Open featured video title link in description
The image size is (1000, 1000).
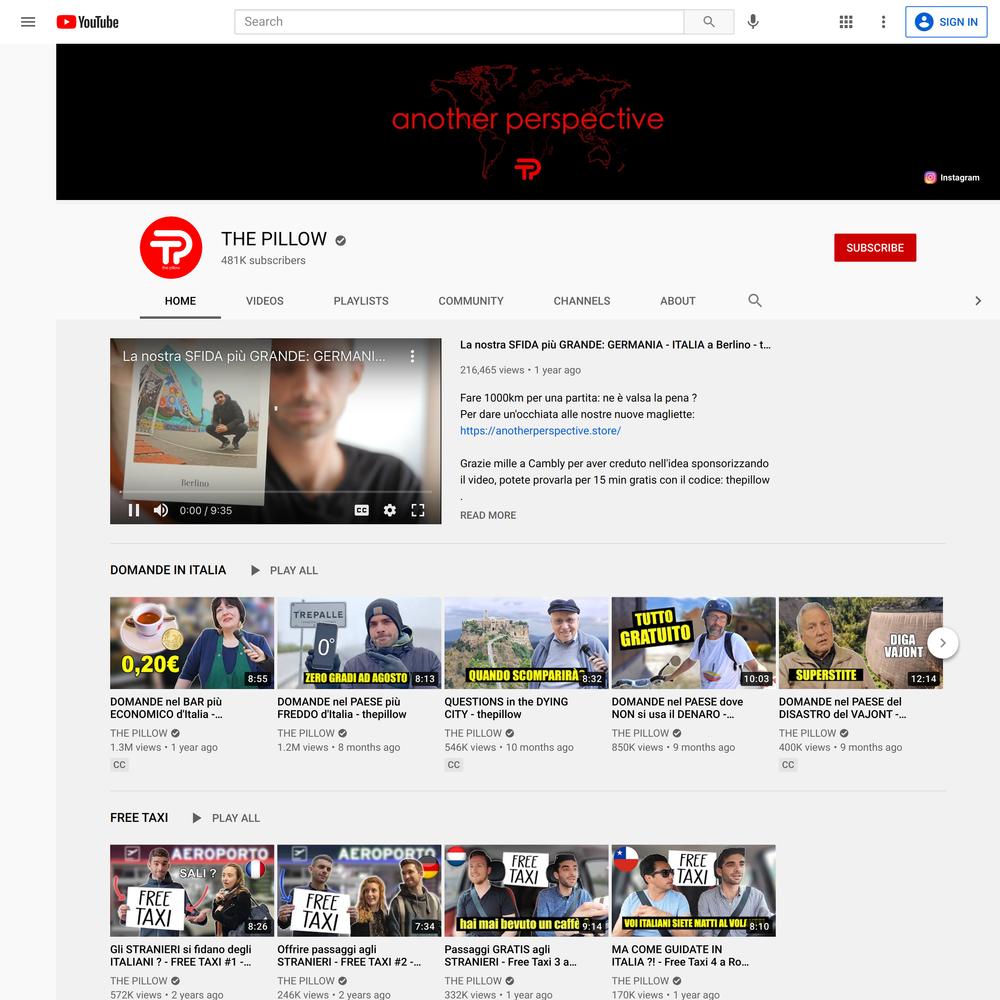615,344
